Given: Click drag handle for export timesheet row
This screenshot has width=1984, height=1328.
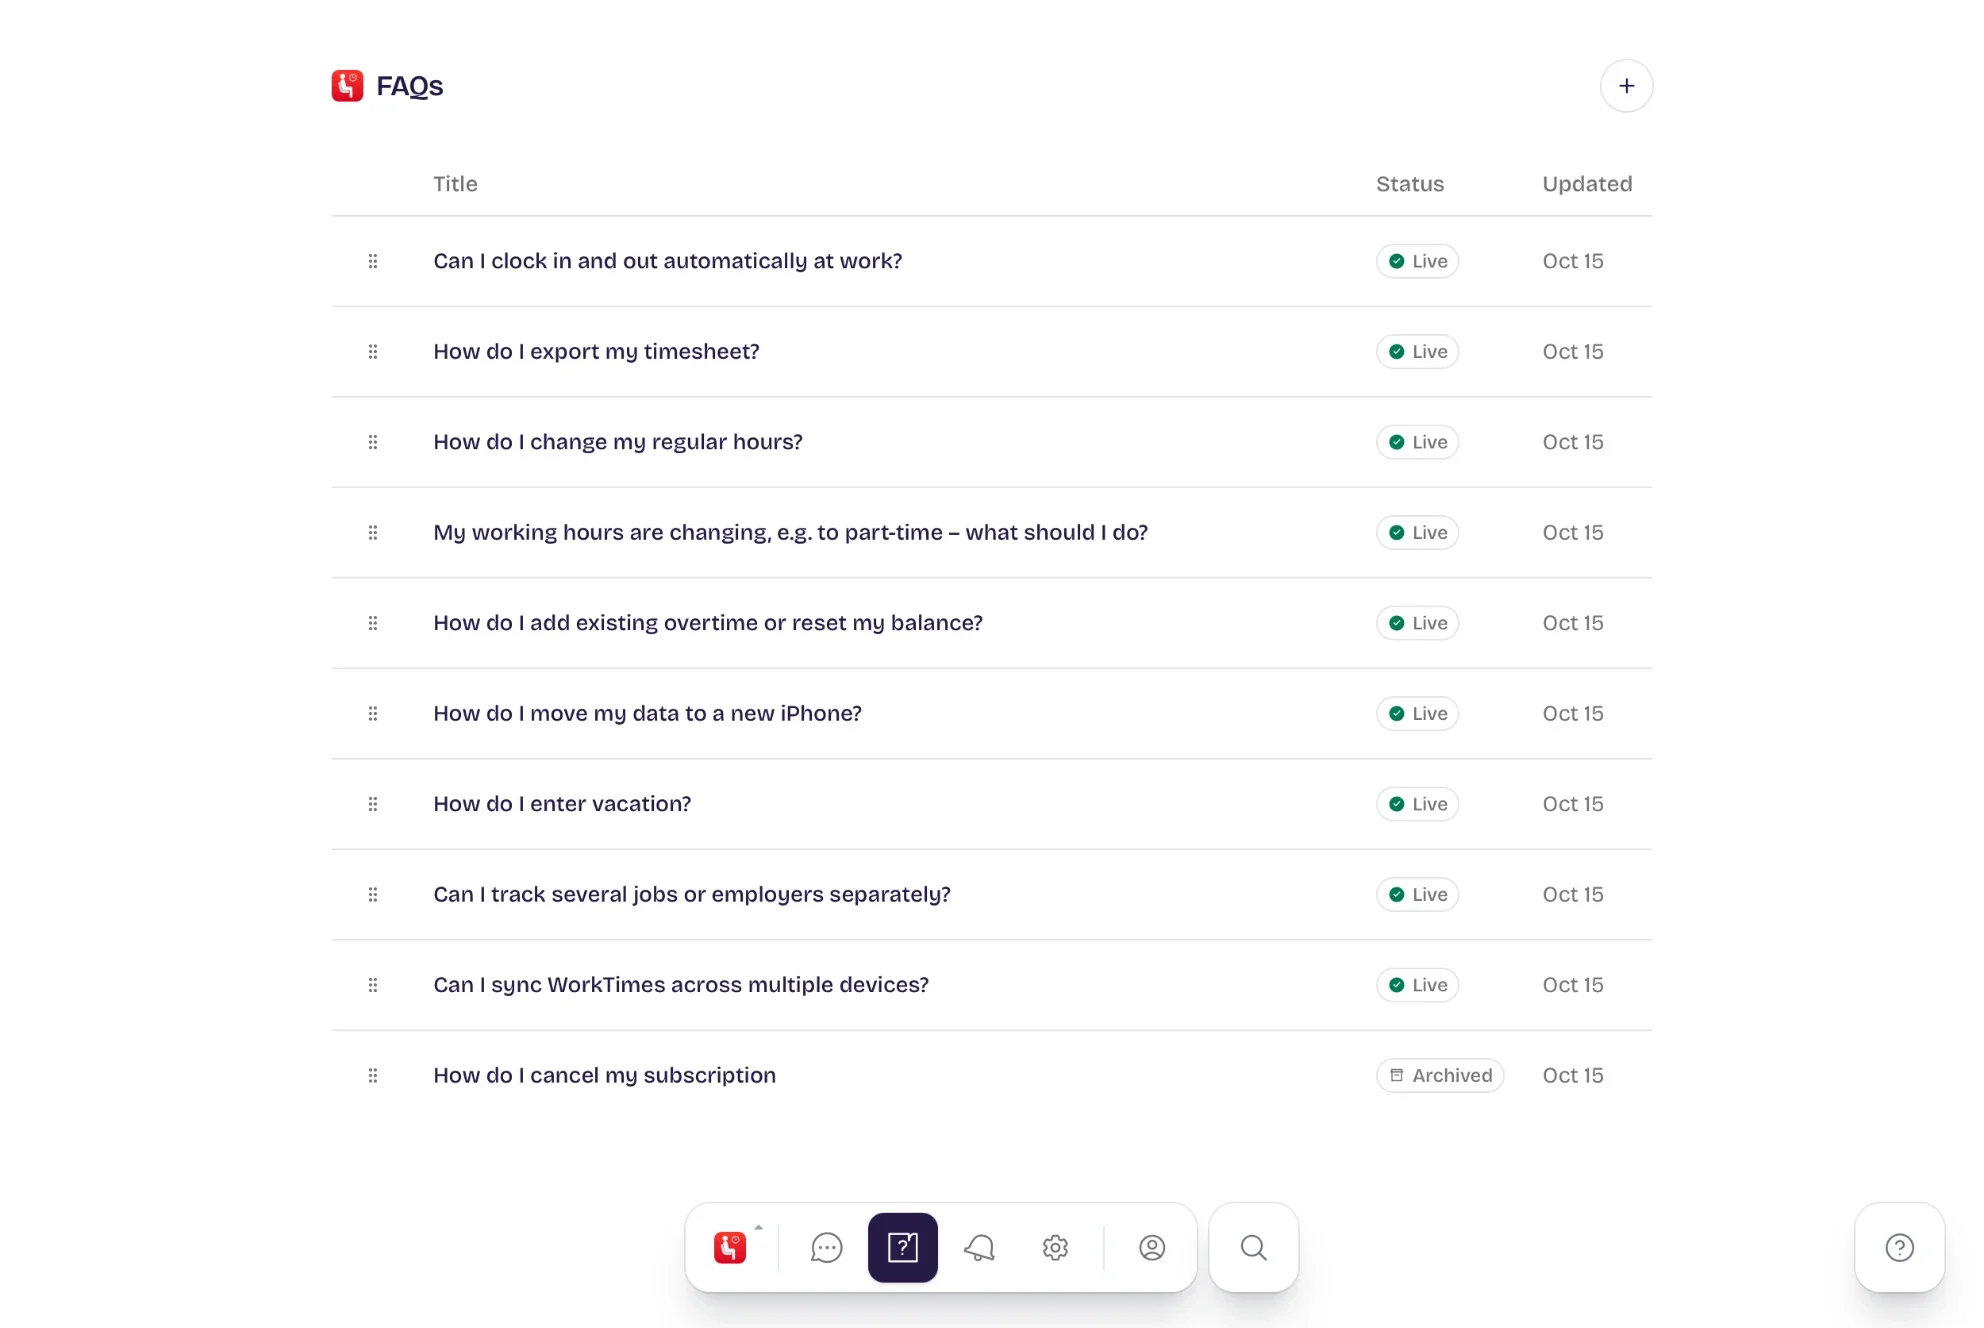Looking at the screenshot, I should [373, 352].
